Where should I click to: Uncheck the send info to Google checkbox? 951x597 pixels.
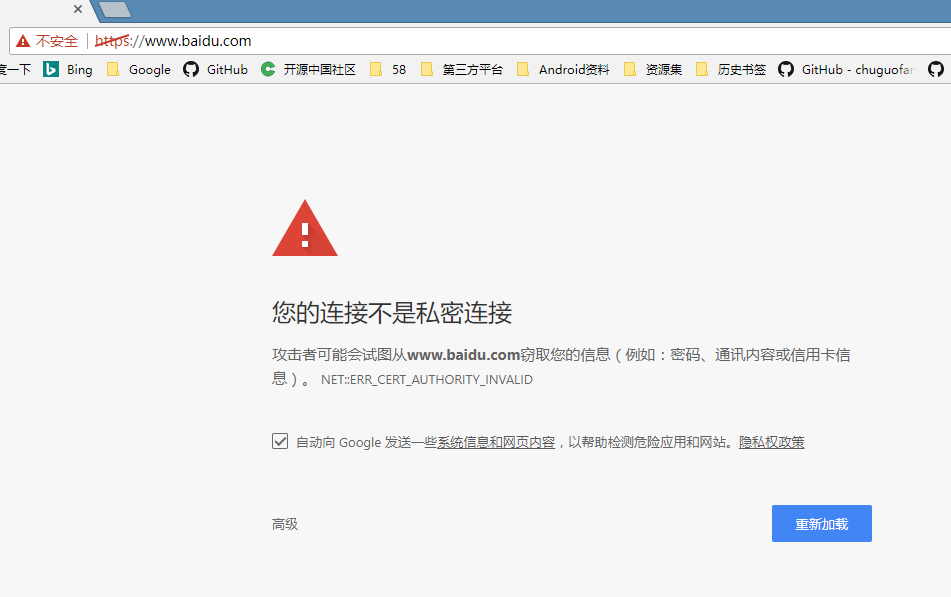click(x=280, y=441)
